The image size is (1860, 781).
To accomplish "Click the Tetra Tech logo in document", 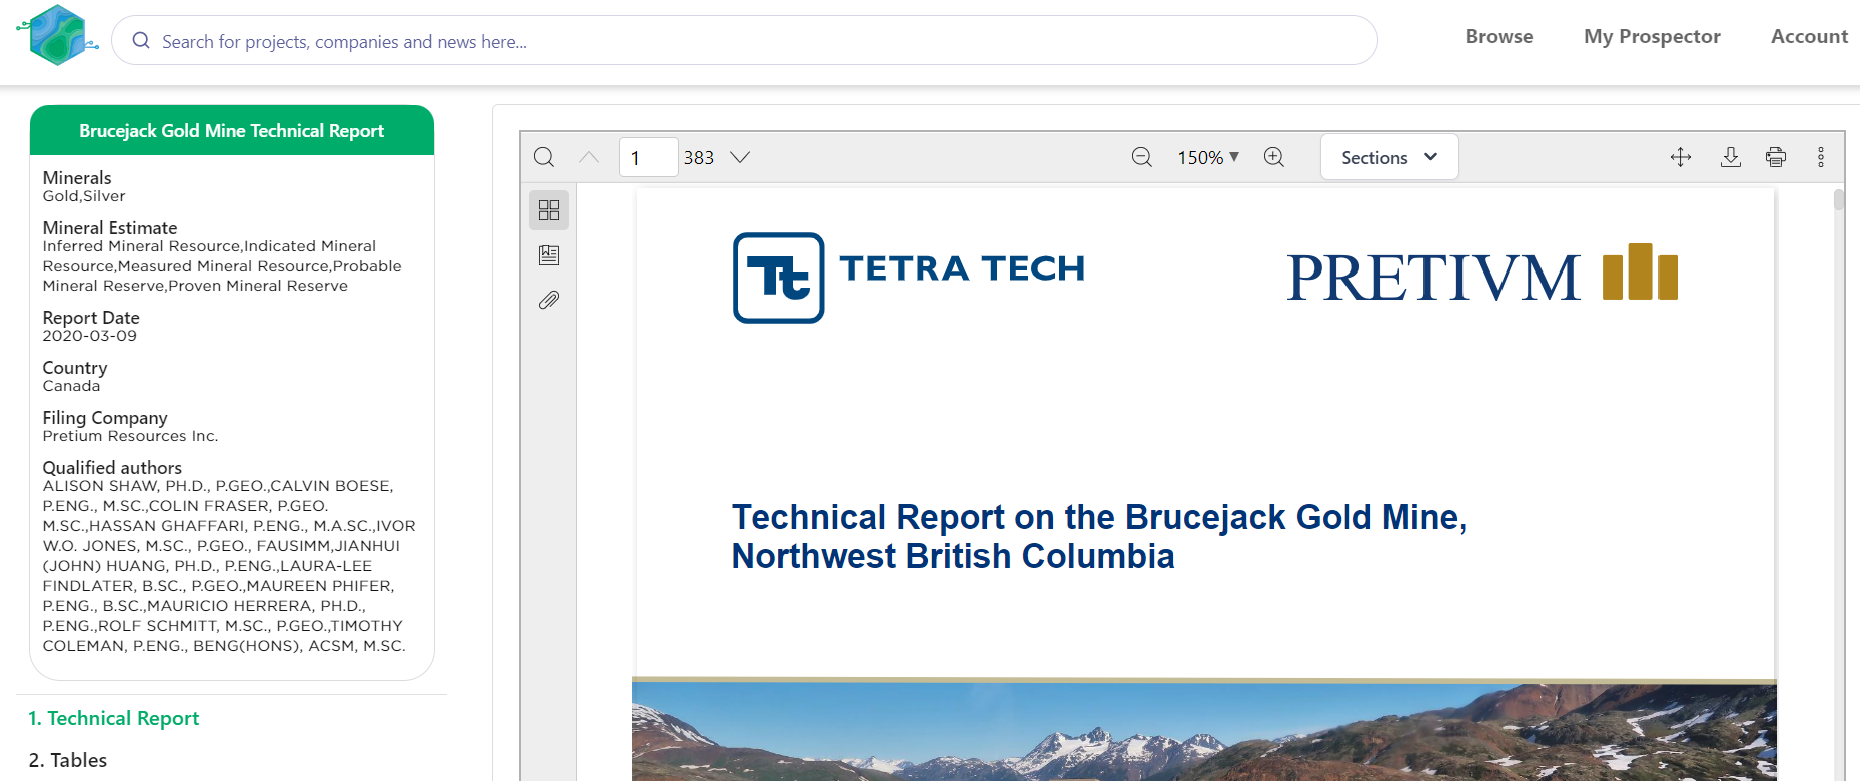I will [909, 278].
